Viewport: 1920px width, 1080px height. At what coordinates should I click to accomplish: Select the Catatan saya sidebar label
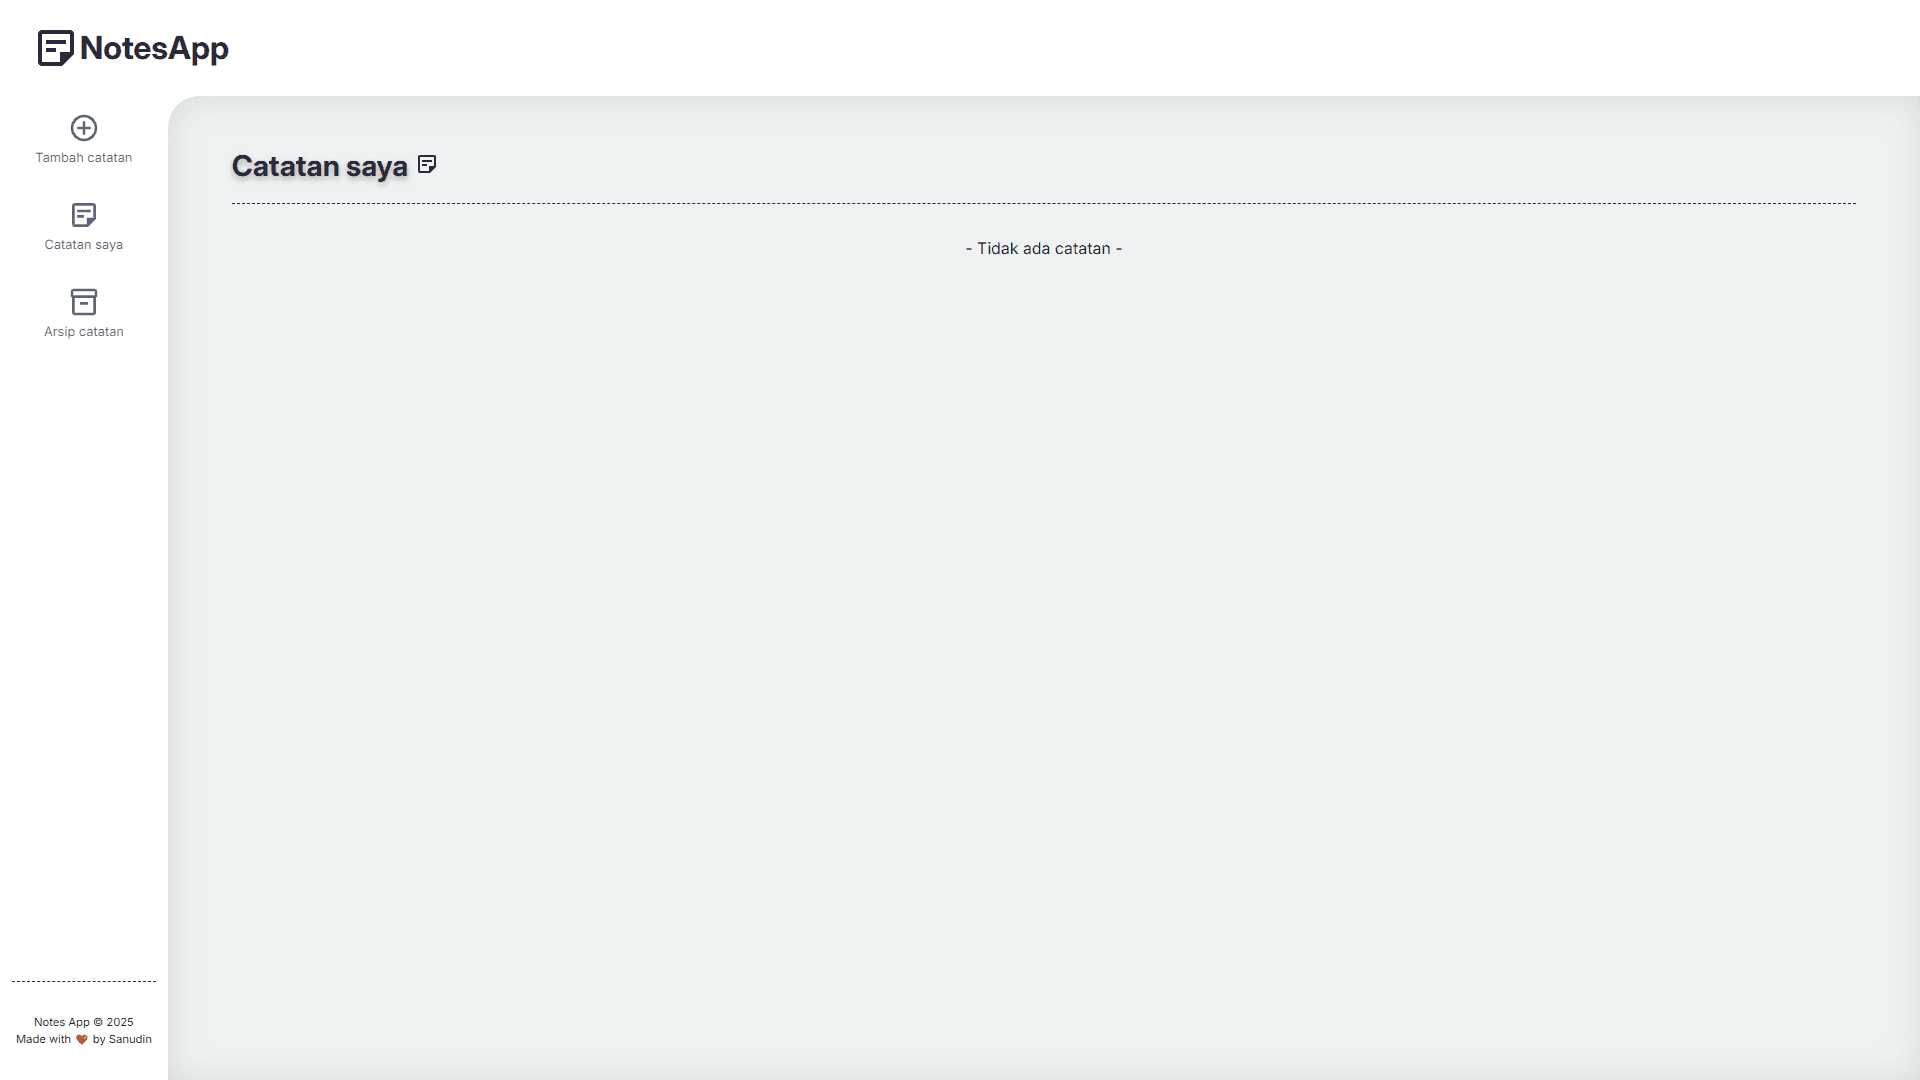pos(84,245)
